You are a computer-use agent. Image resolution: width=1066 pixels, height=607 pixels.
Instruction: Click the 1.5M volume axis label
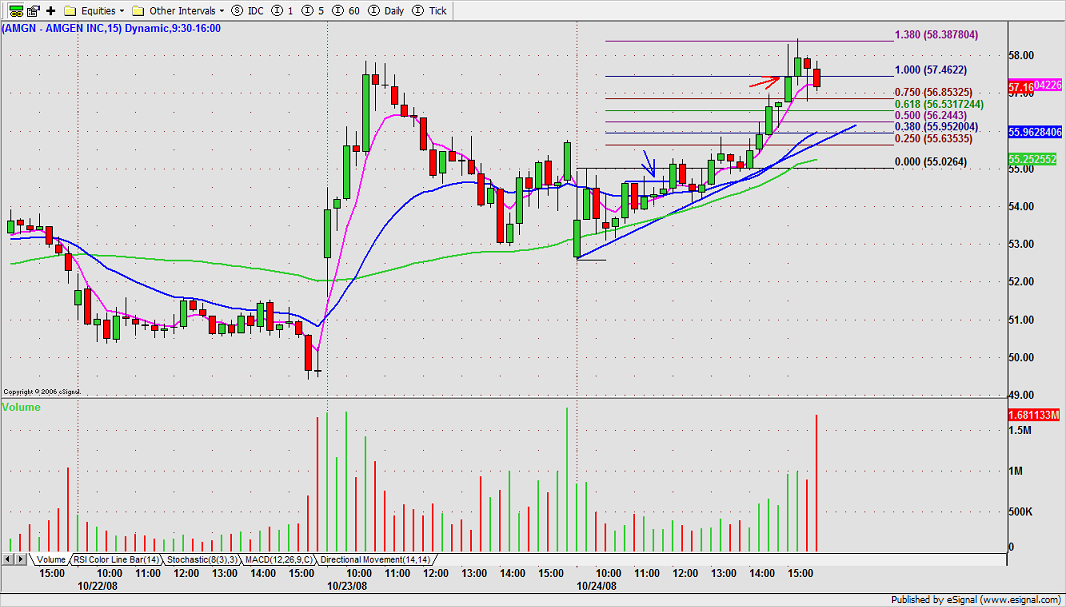pos(1021,430)
